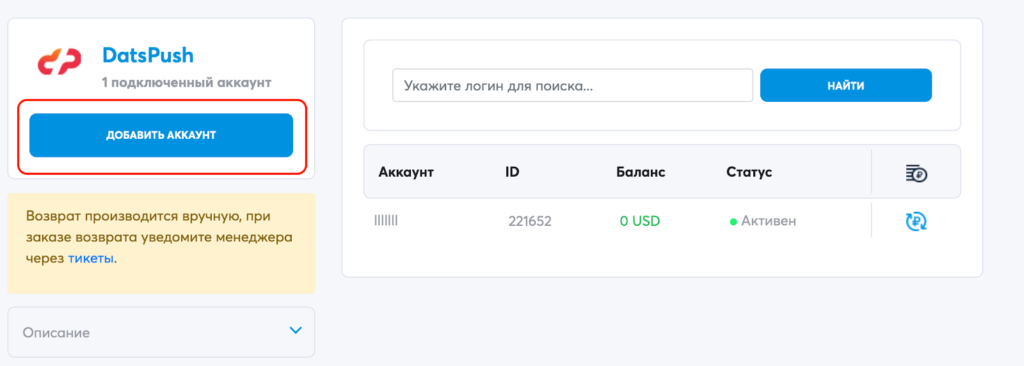The height and width of the screenshot is (366, 1024).
Task: Click the Баланс column header
Action: coord(640,173)
